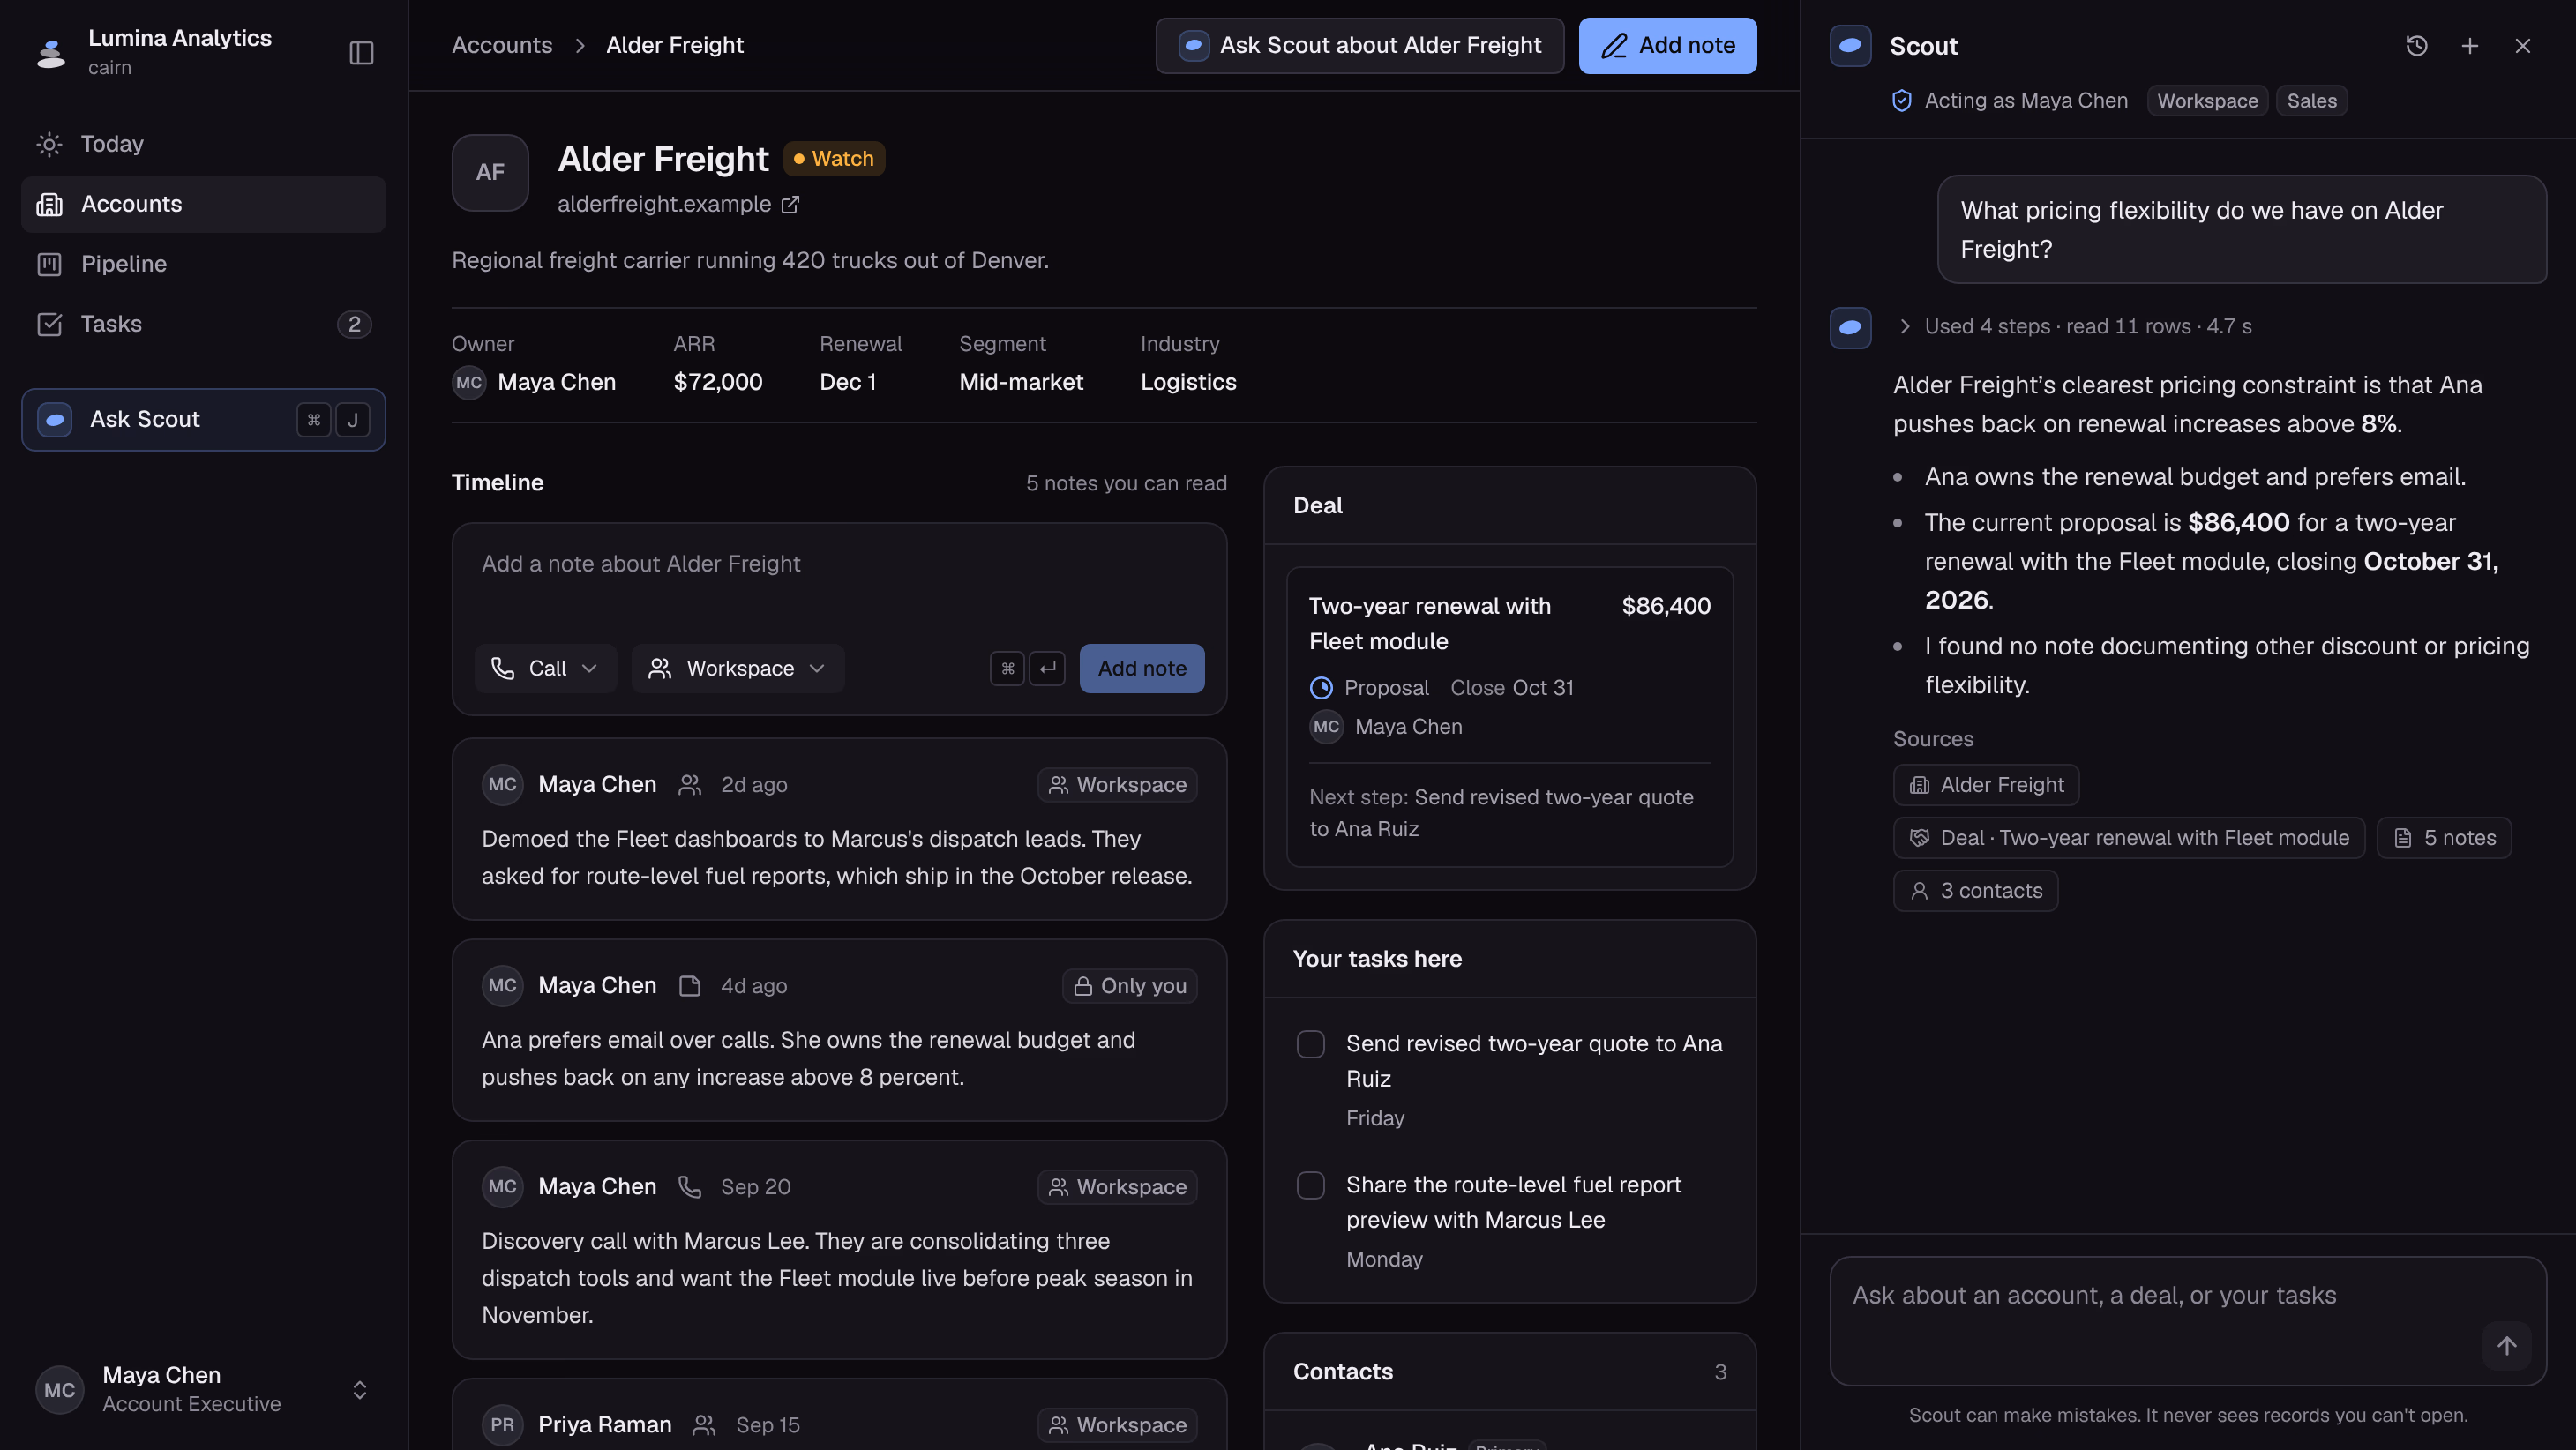Click the ARR value $72,000
This screenshot has height=1450, width=2576.
coord(718,383)
